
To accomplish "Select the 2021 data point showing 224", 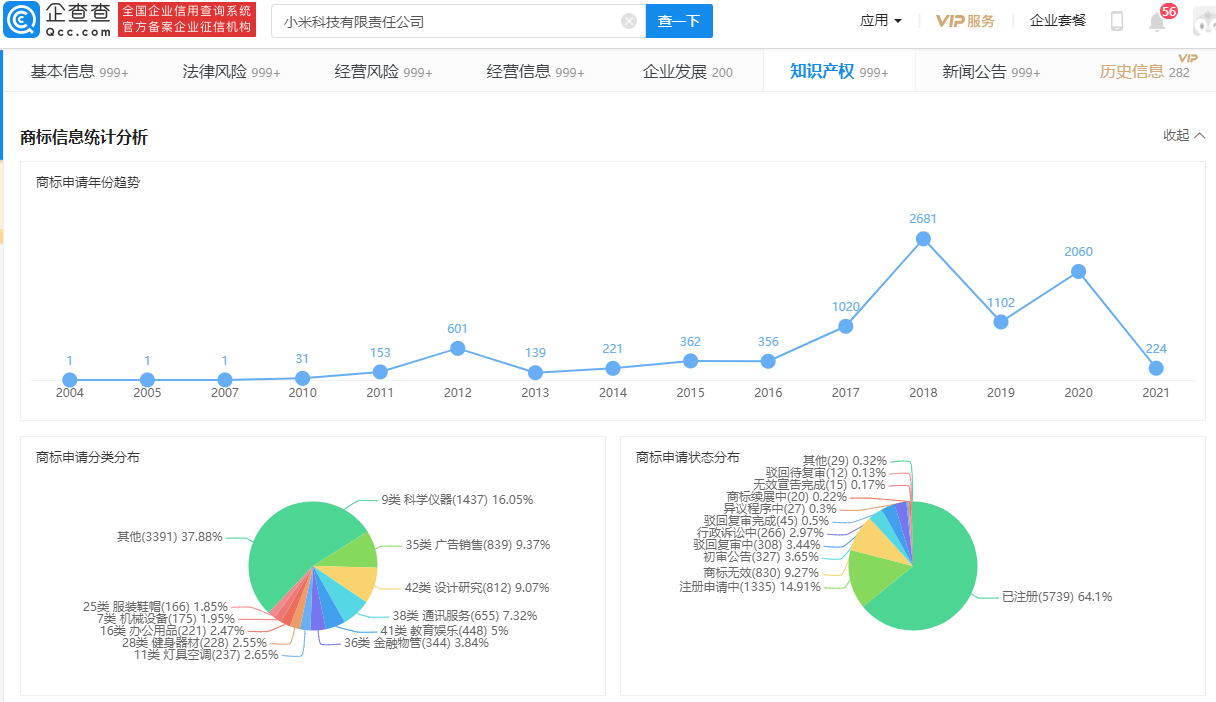I will pos(1156,368).
